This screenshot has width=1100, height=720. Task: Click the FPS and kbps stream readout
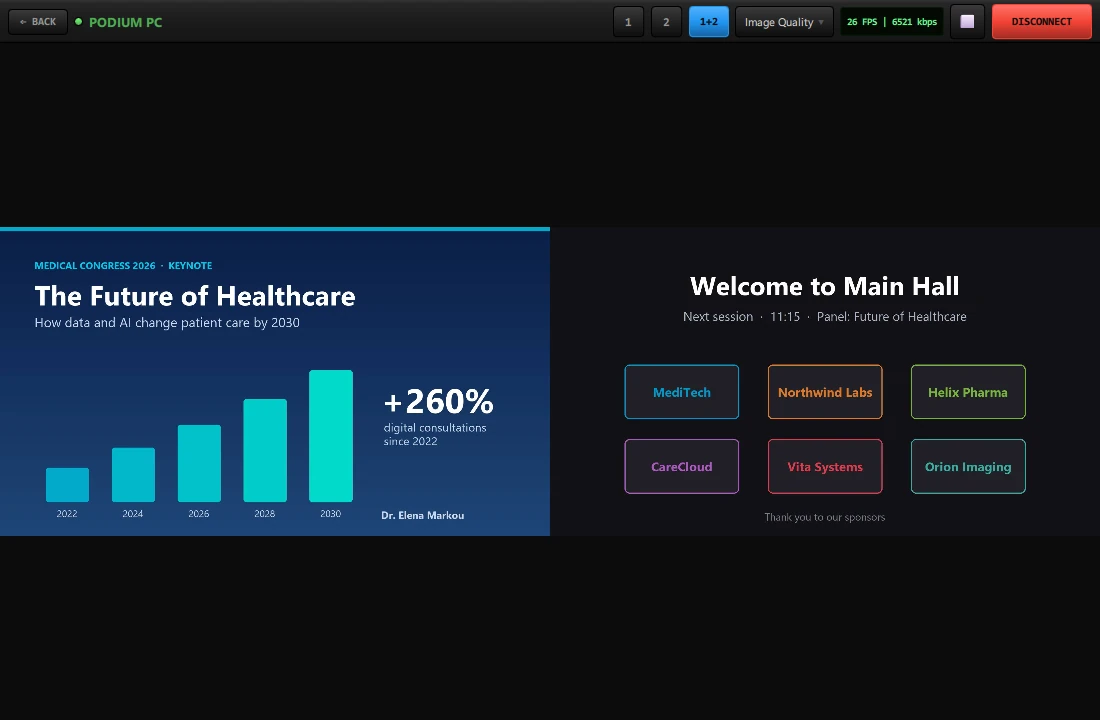tap(892, 22)
